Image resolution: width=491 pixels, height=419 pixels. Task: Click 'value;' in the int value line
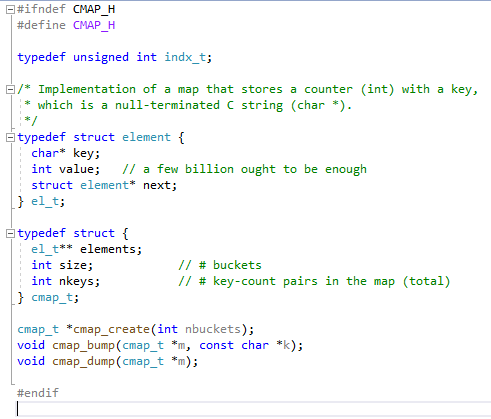[x=79, y=169]
